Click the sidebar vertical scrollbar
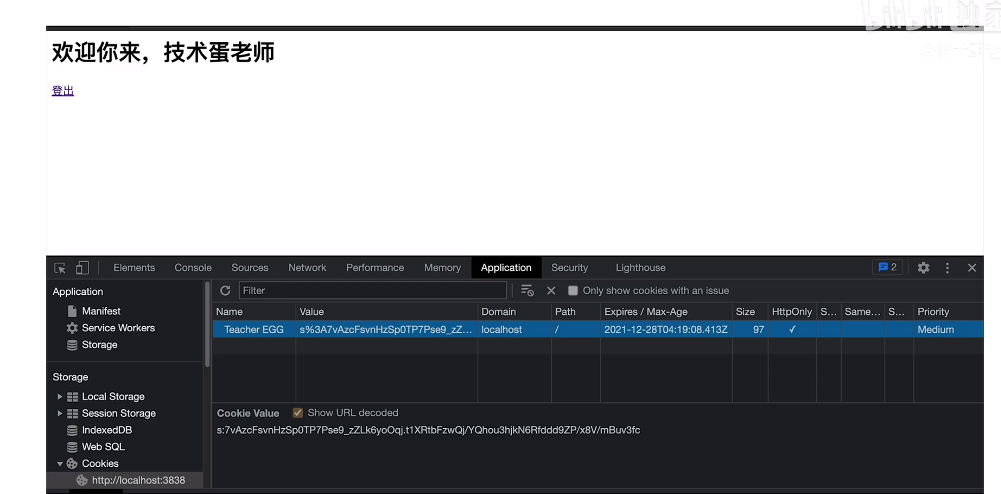1001x494 pixels. point(207,324)
